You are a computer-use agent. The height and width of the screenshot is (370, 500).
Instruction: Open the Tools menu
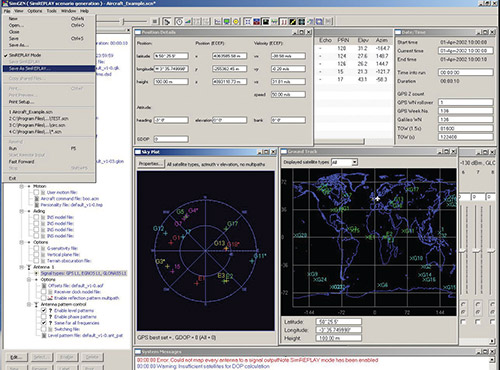[51, 11]
